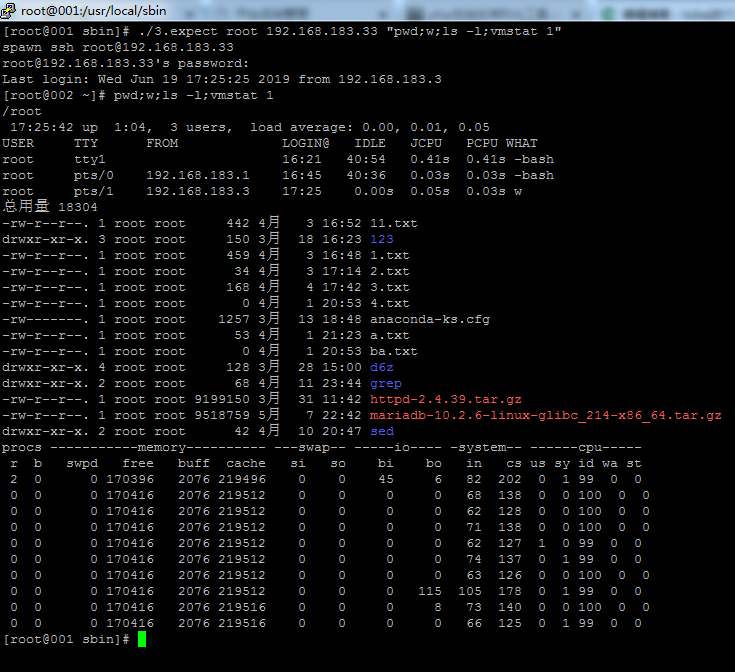735x672 pixels.
Task: Click the 'spawn ssh root@192.168.183.33' line
Action: coord(118,47)
